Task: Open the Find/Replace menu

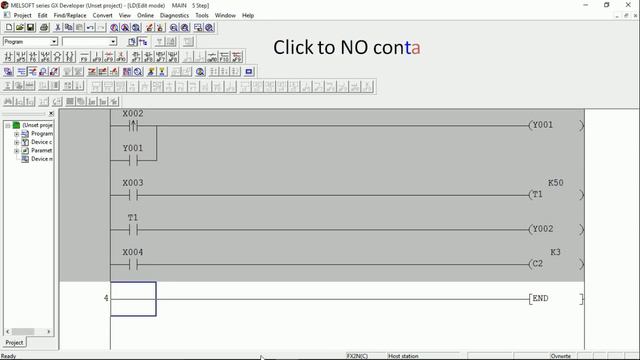Action: coord(70,16)
